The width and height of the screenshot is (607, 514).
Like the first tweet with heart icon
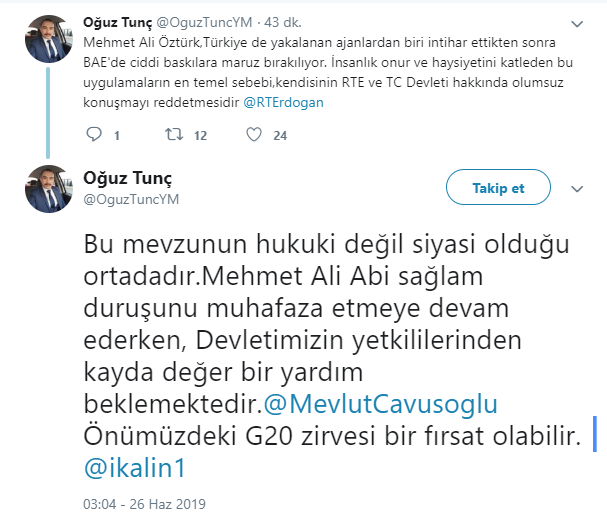253,135
